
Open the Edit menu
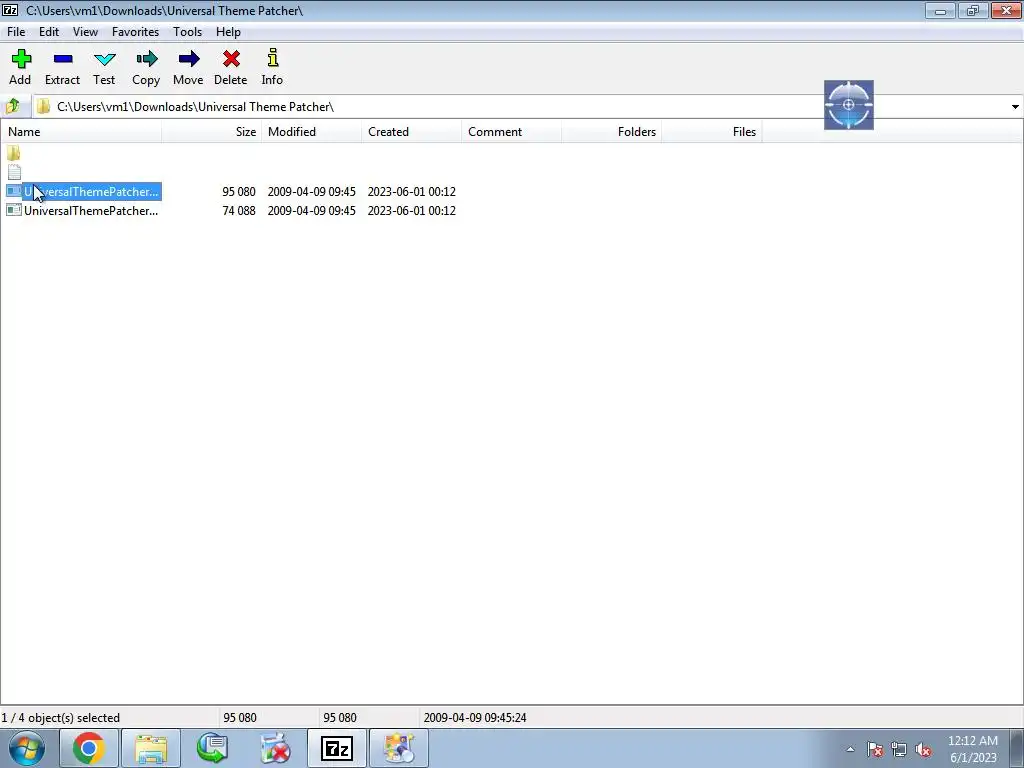pos(48,32)
